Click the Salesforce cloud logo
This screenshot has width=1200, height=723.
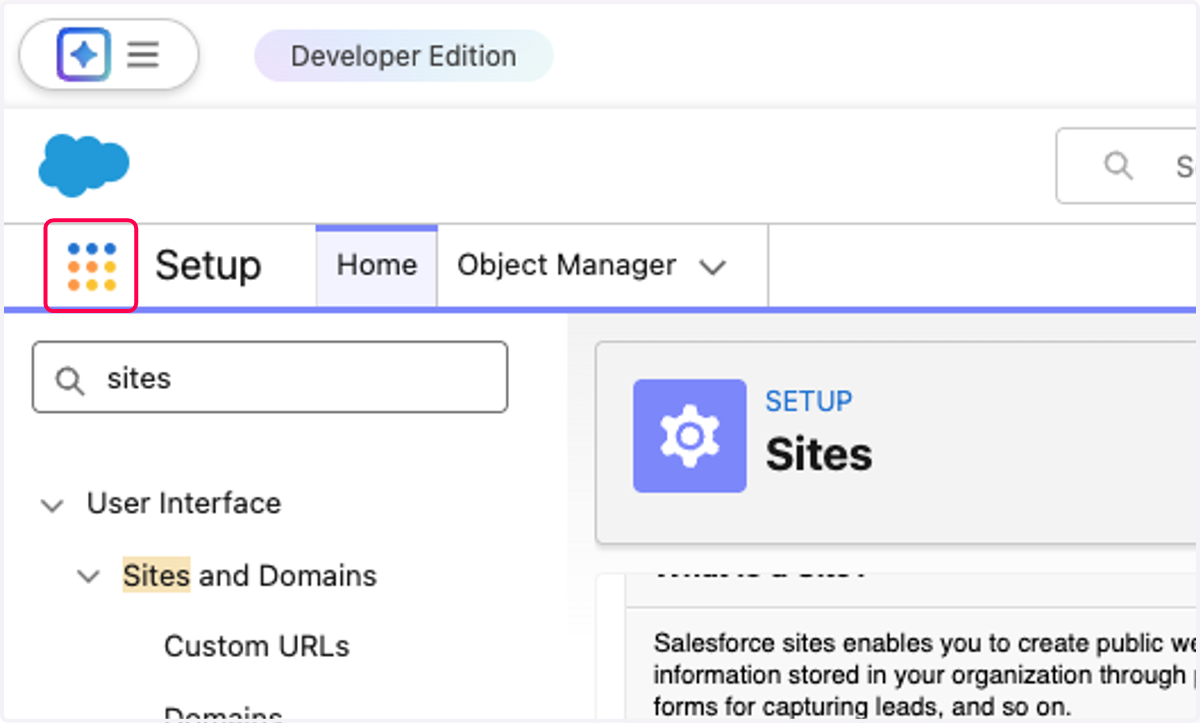(x=84, y=166)
